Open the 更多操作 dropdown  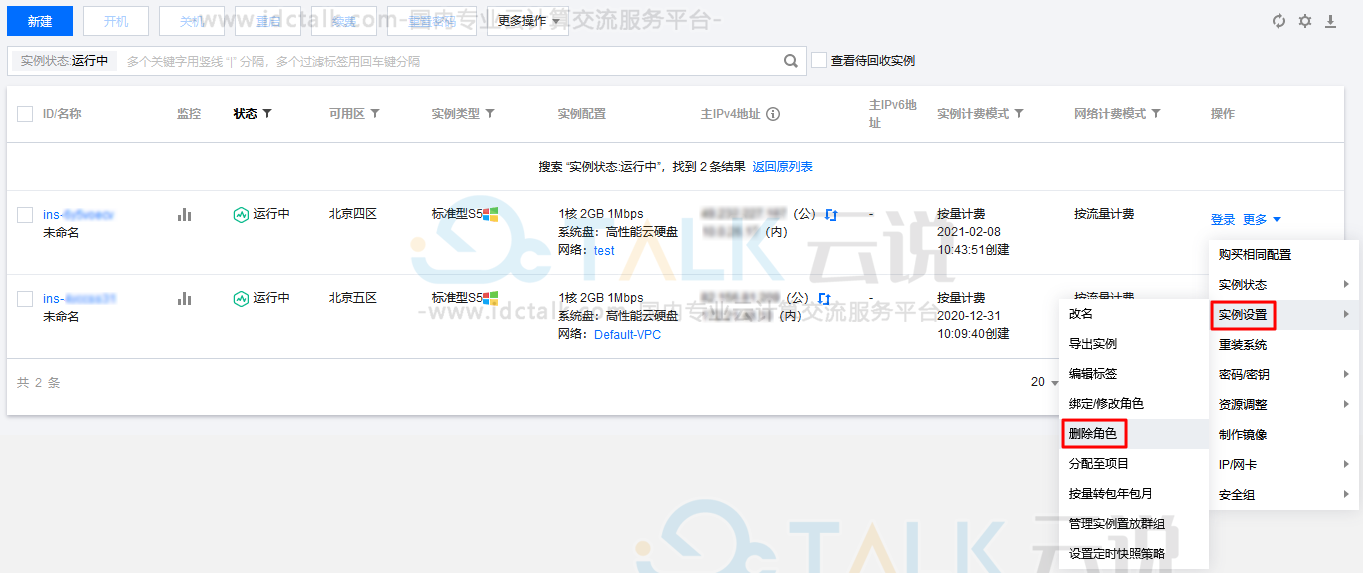[527, 21]
